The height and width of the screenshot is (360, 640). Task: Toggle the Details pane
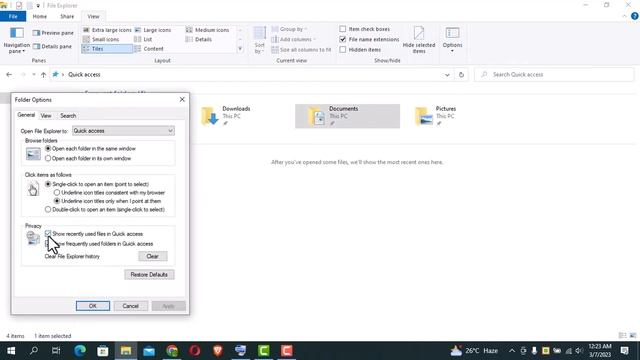(x=52, y=47)
